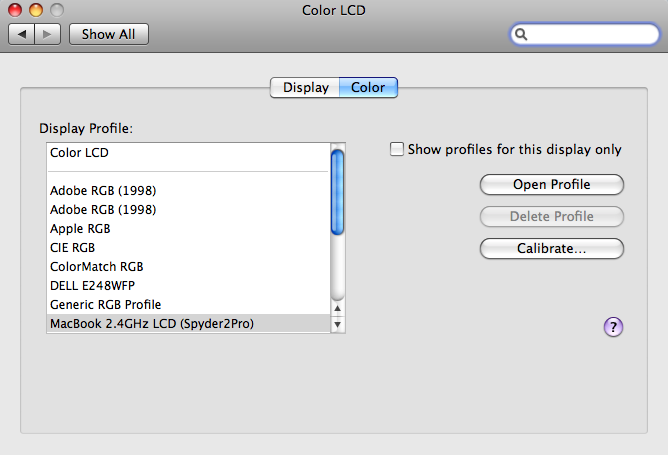Screen dimensions: 668x455
Task: Click Show All preferences button
Action: click(109, 34)
